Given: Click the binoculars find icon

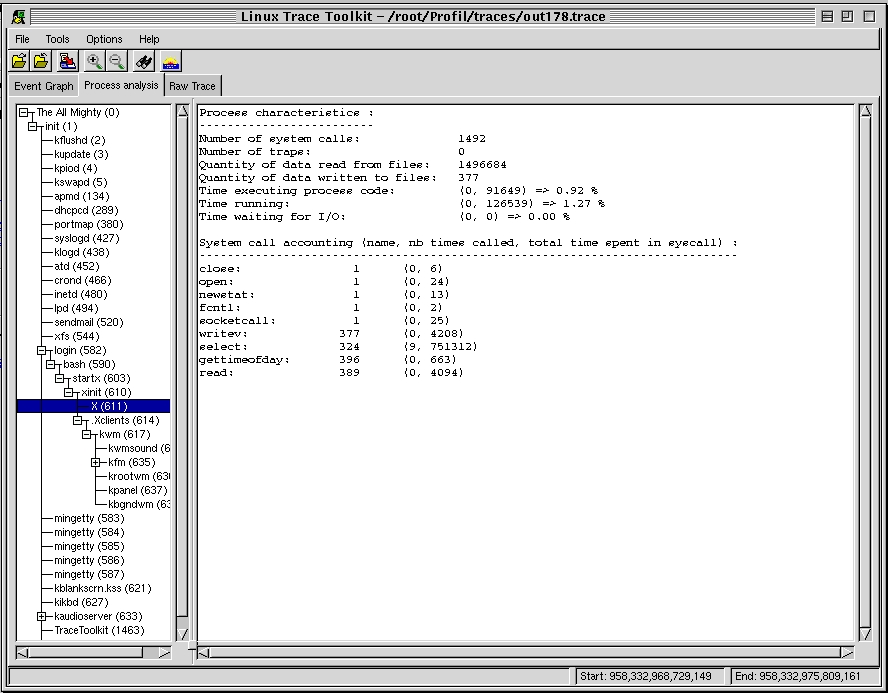Looking at the screenshot, I should [144, 61].
